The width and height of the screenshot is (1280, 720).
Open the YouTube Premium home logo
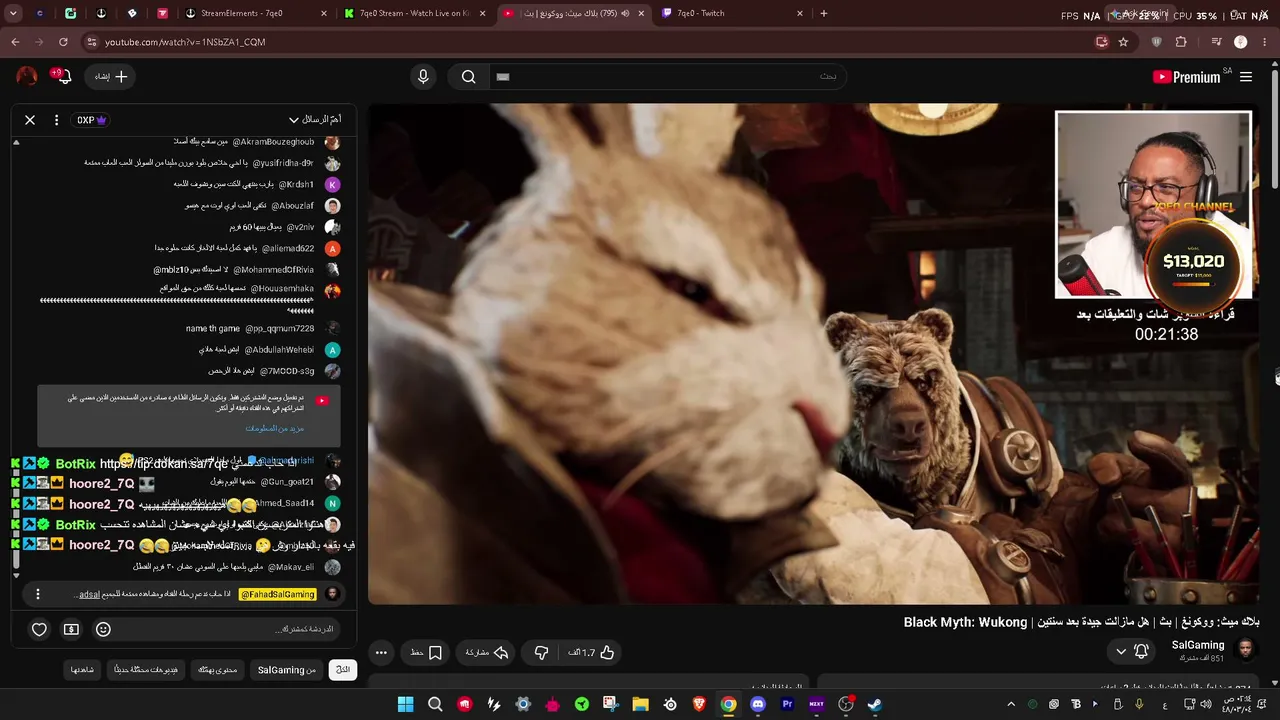[x=1186, y=77]
